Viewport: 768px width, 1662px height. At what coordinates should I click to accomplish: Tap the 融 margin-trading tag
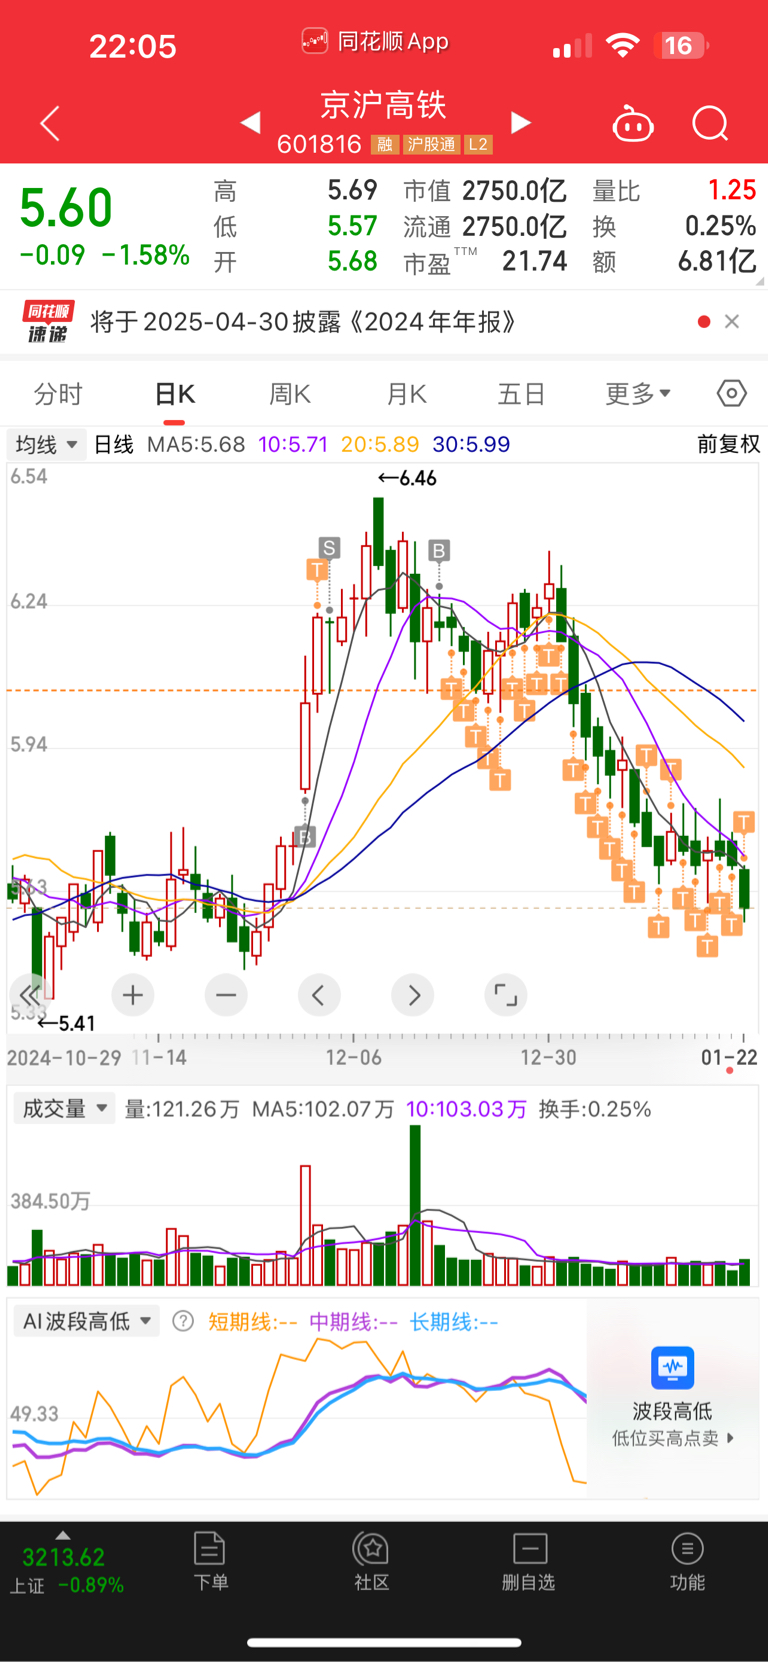(x=384, y=145)
